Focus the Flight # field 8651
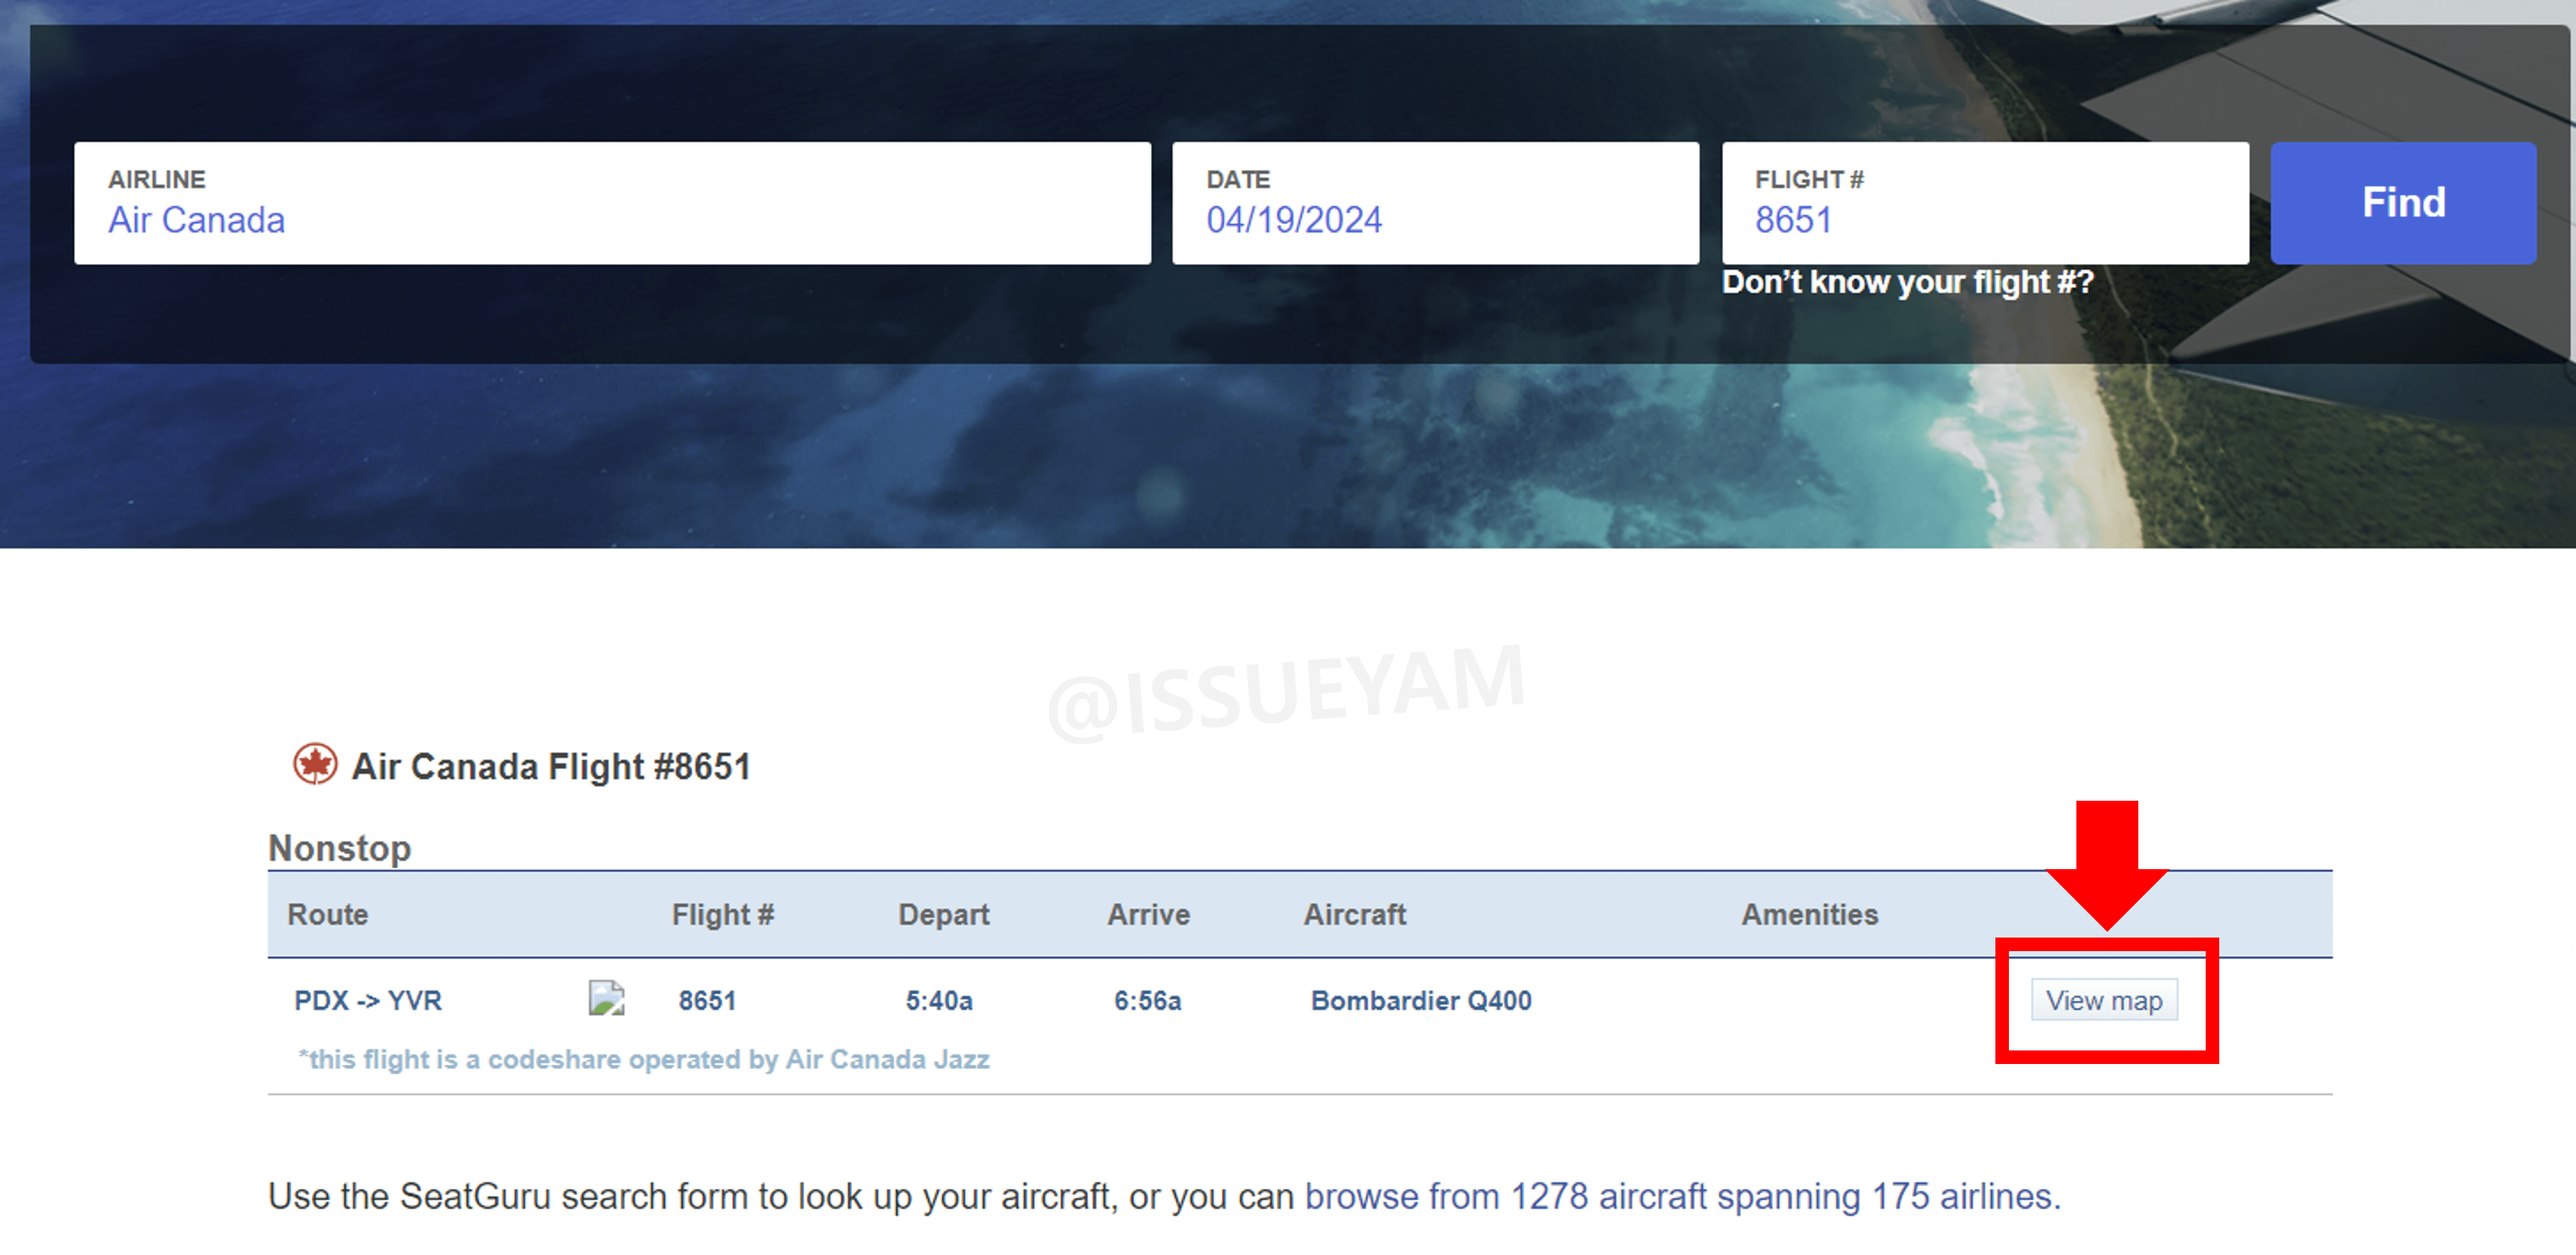 click(1985, 203)
